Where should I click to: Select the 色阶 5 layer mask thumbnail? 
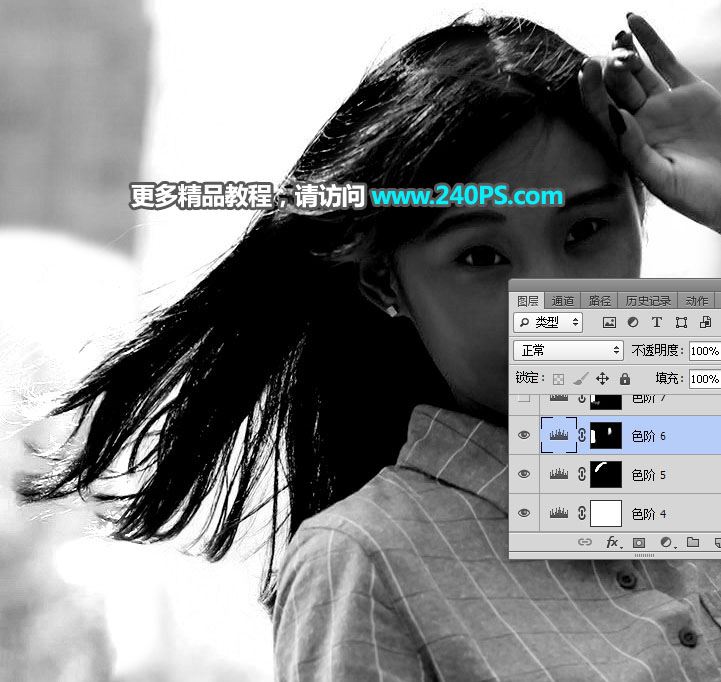pyautogui.click(x=606, y=475)
